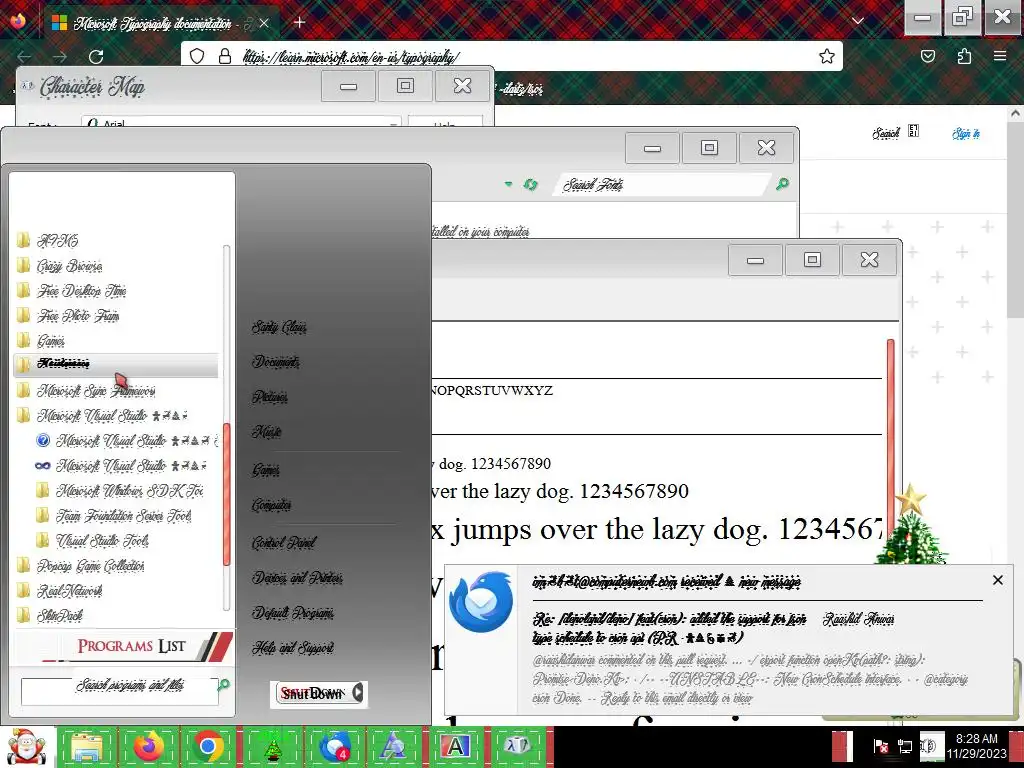The width and height of the screenshot is (1024, 768).
Task: Open the red letter A taskbar app
Action: click(456, 747)
